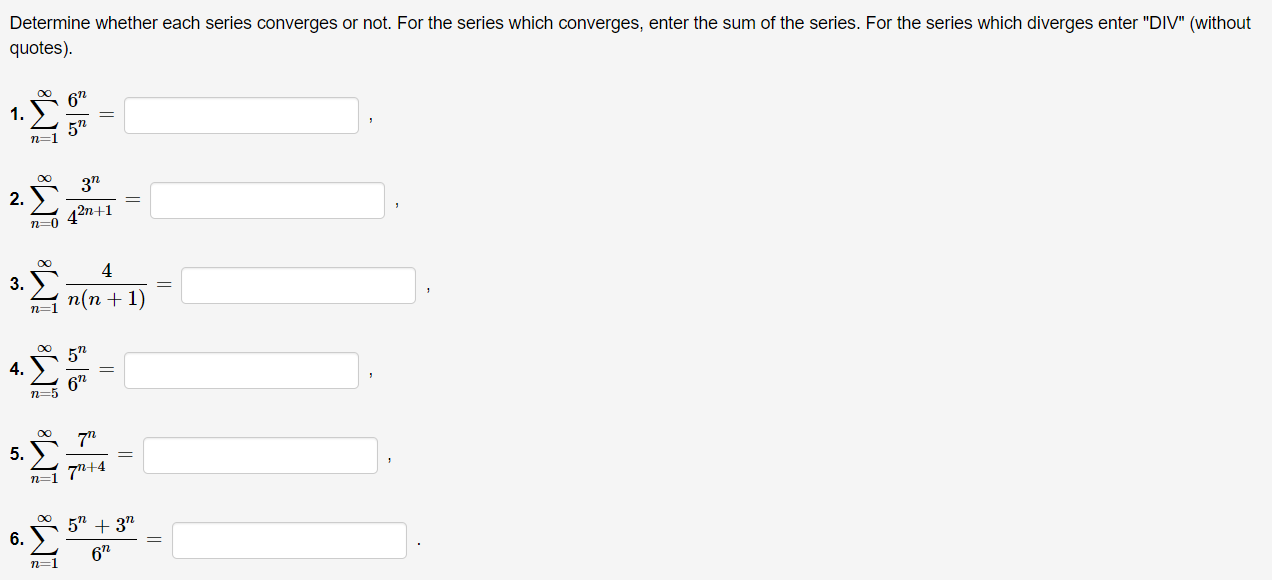Click the answer field for series 4
Screen dimensions: 1272x580
pos(241,370)
